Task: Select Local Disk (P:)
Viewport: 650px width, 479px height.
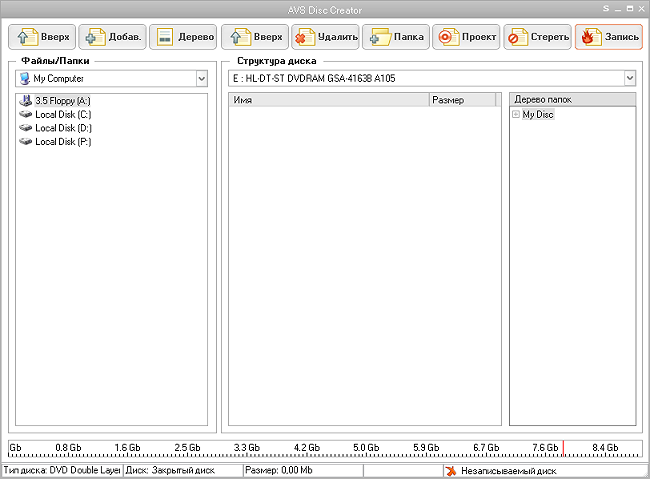Action: click(55, 142)
